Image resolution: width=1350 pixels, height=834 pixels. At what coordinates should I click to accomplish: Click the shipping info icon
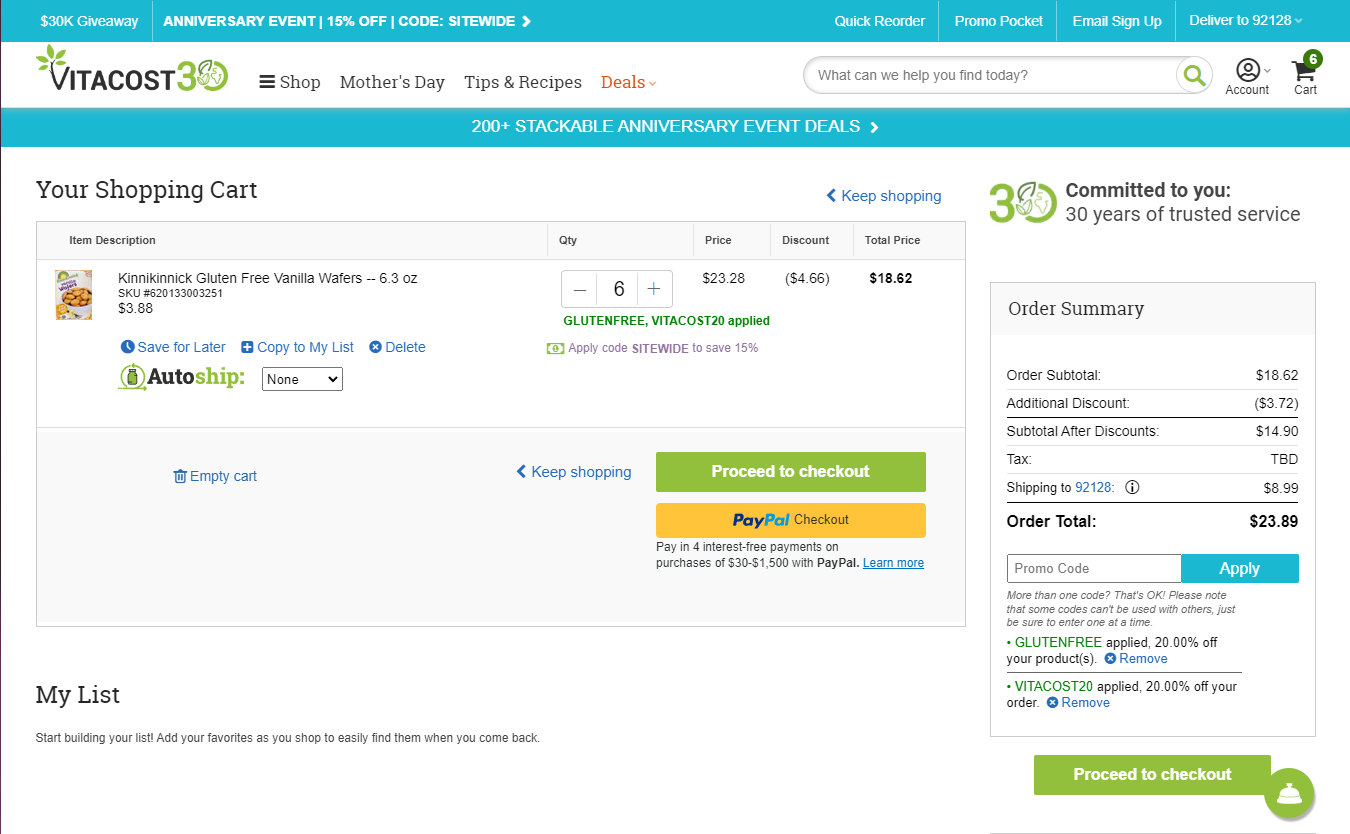pyautogui.click(x=1132, y=488)
